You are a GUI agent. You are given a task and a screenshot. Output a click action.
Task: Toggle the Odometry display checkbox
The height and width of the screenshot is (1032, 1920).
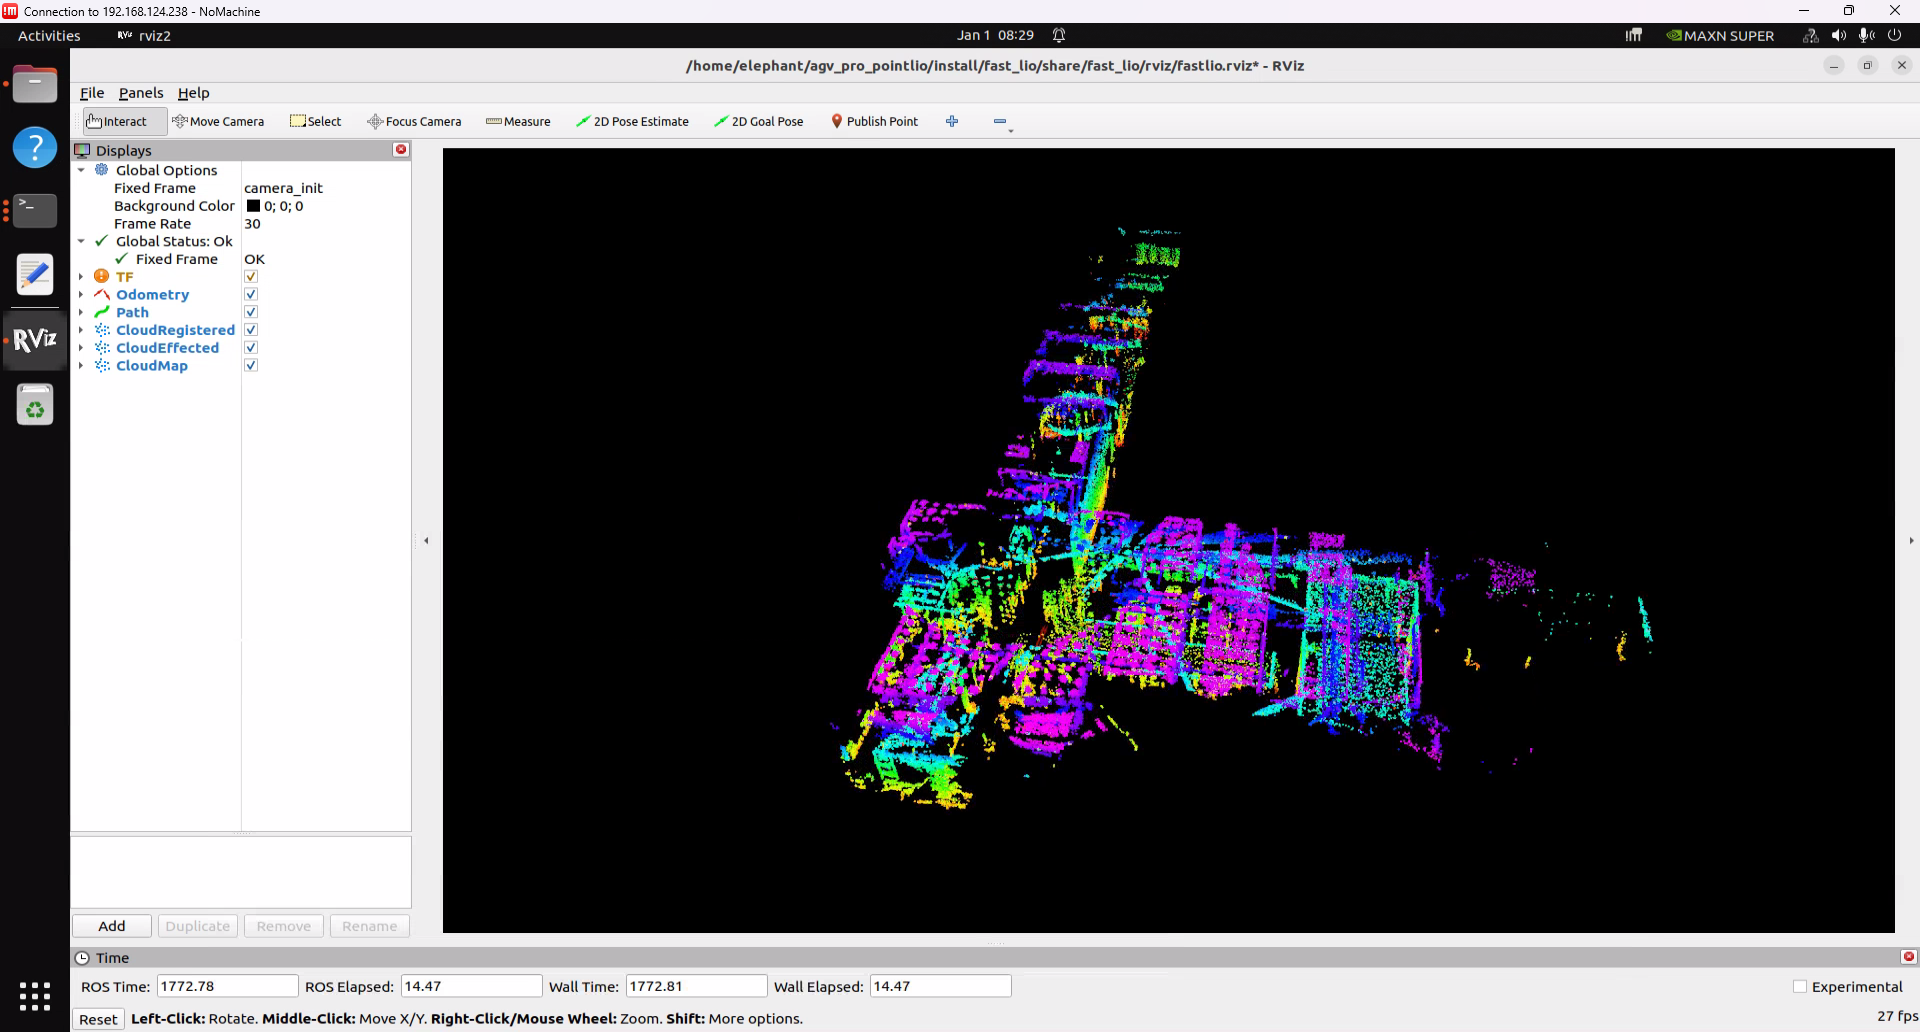(251, 294)
